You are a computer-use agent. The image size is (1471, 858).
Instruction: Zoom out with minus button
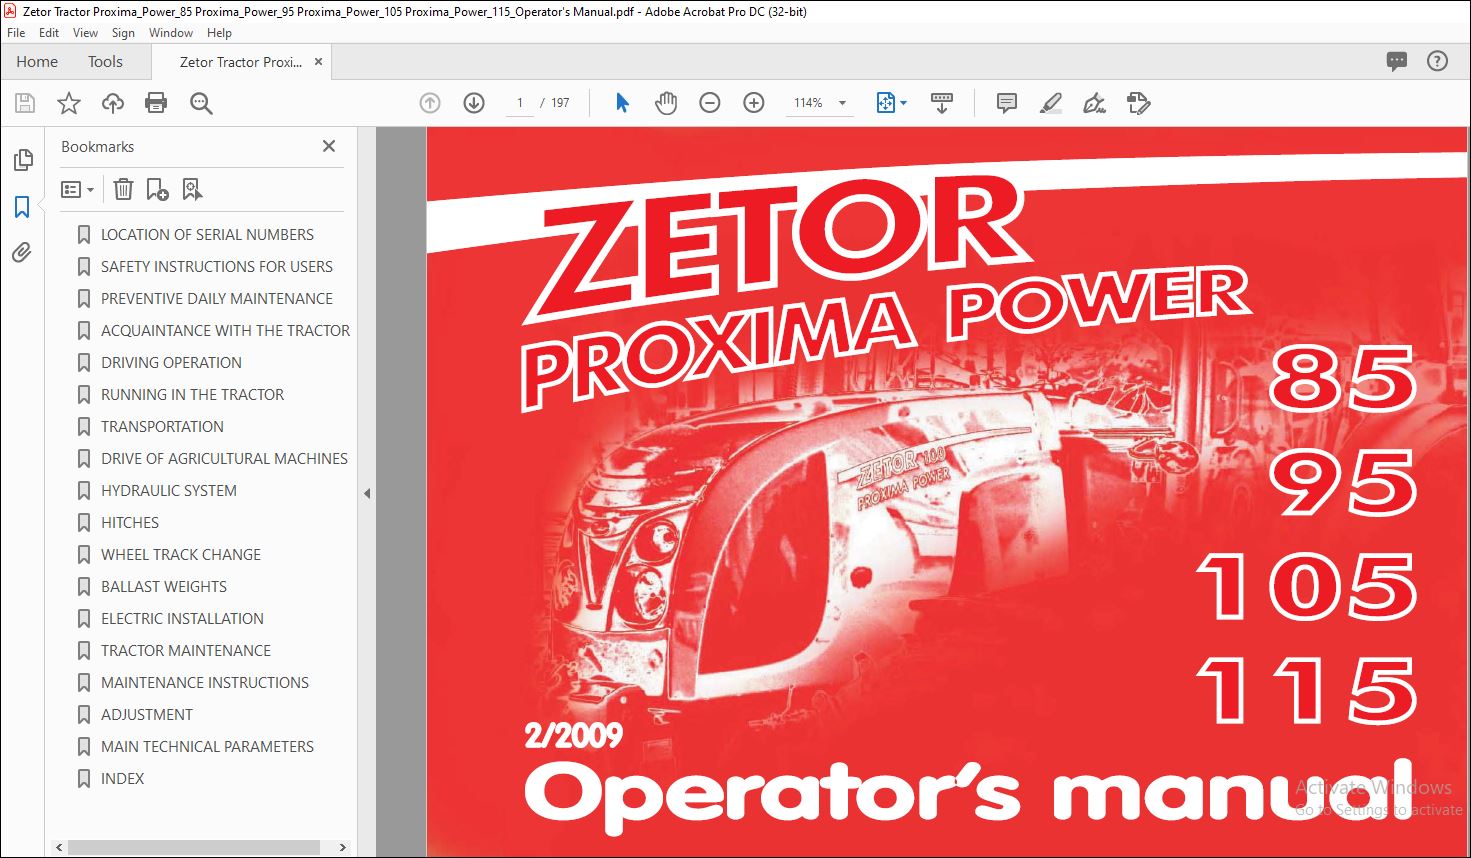tap(710, 103)
